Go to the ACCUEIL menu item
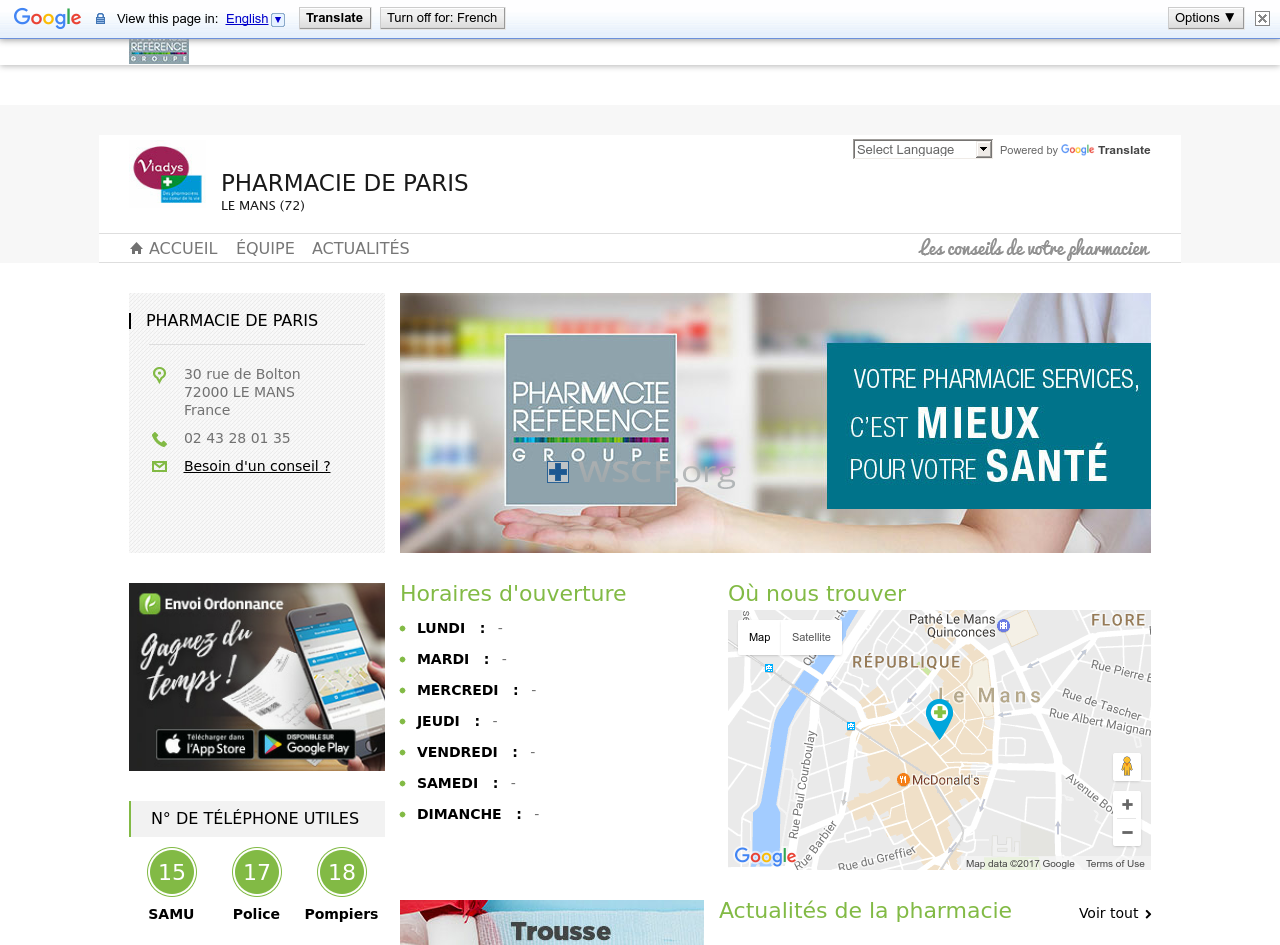This screenshot has height=945, width=1280. (x=183, y=249)
